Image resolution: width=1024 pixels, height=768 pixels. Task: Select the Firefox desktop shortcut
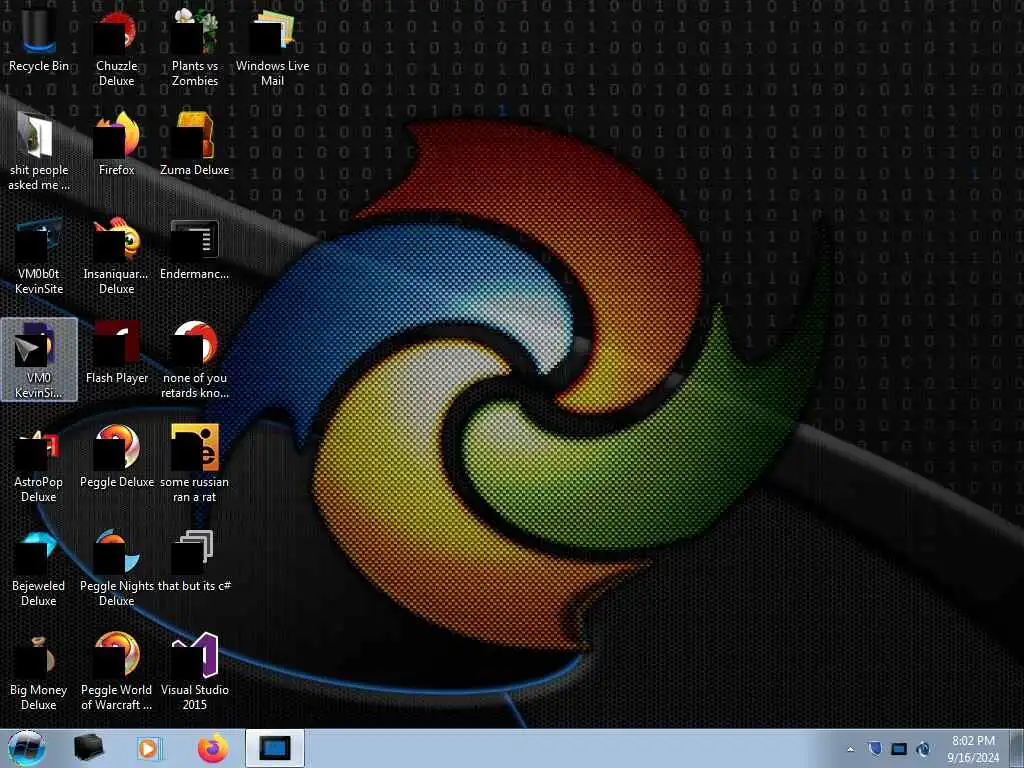pyautogui.click(x=116, y=144)
